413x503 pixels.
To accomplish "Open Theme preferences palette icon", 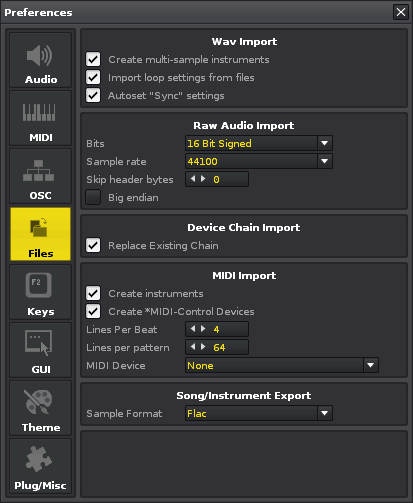I will [38, 402].
